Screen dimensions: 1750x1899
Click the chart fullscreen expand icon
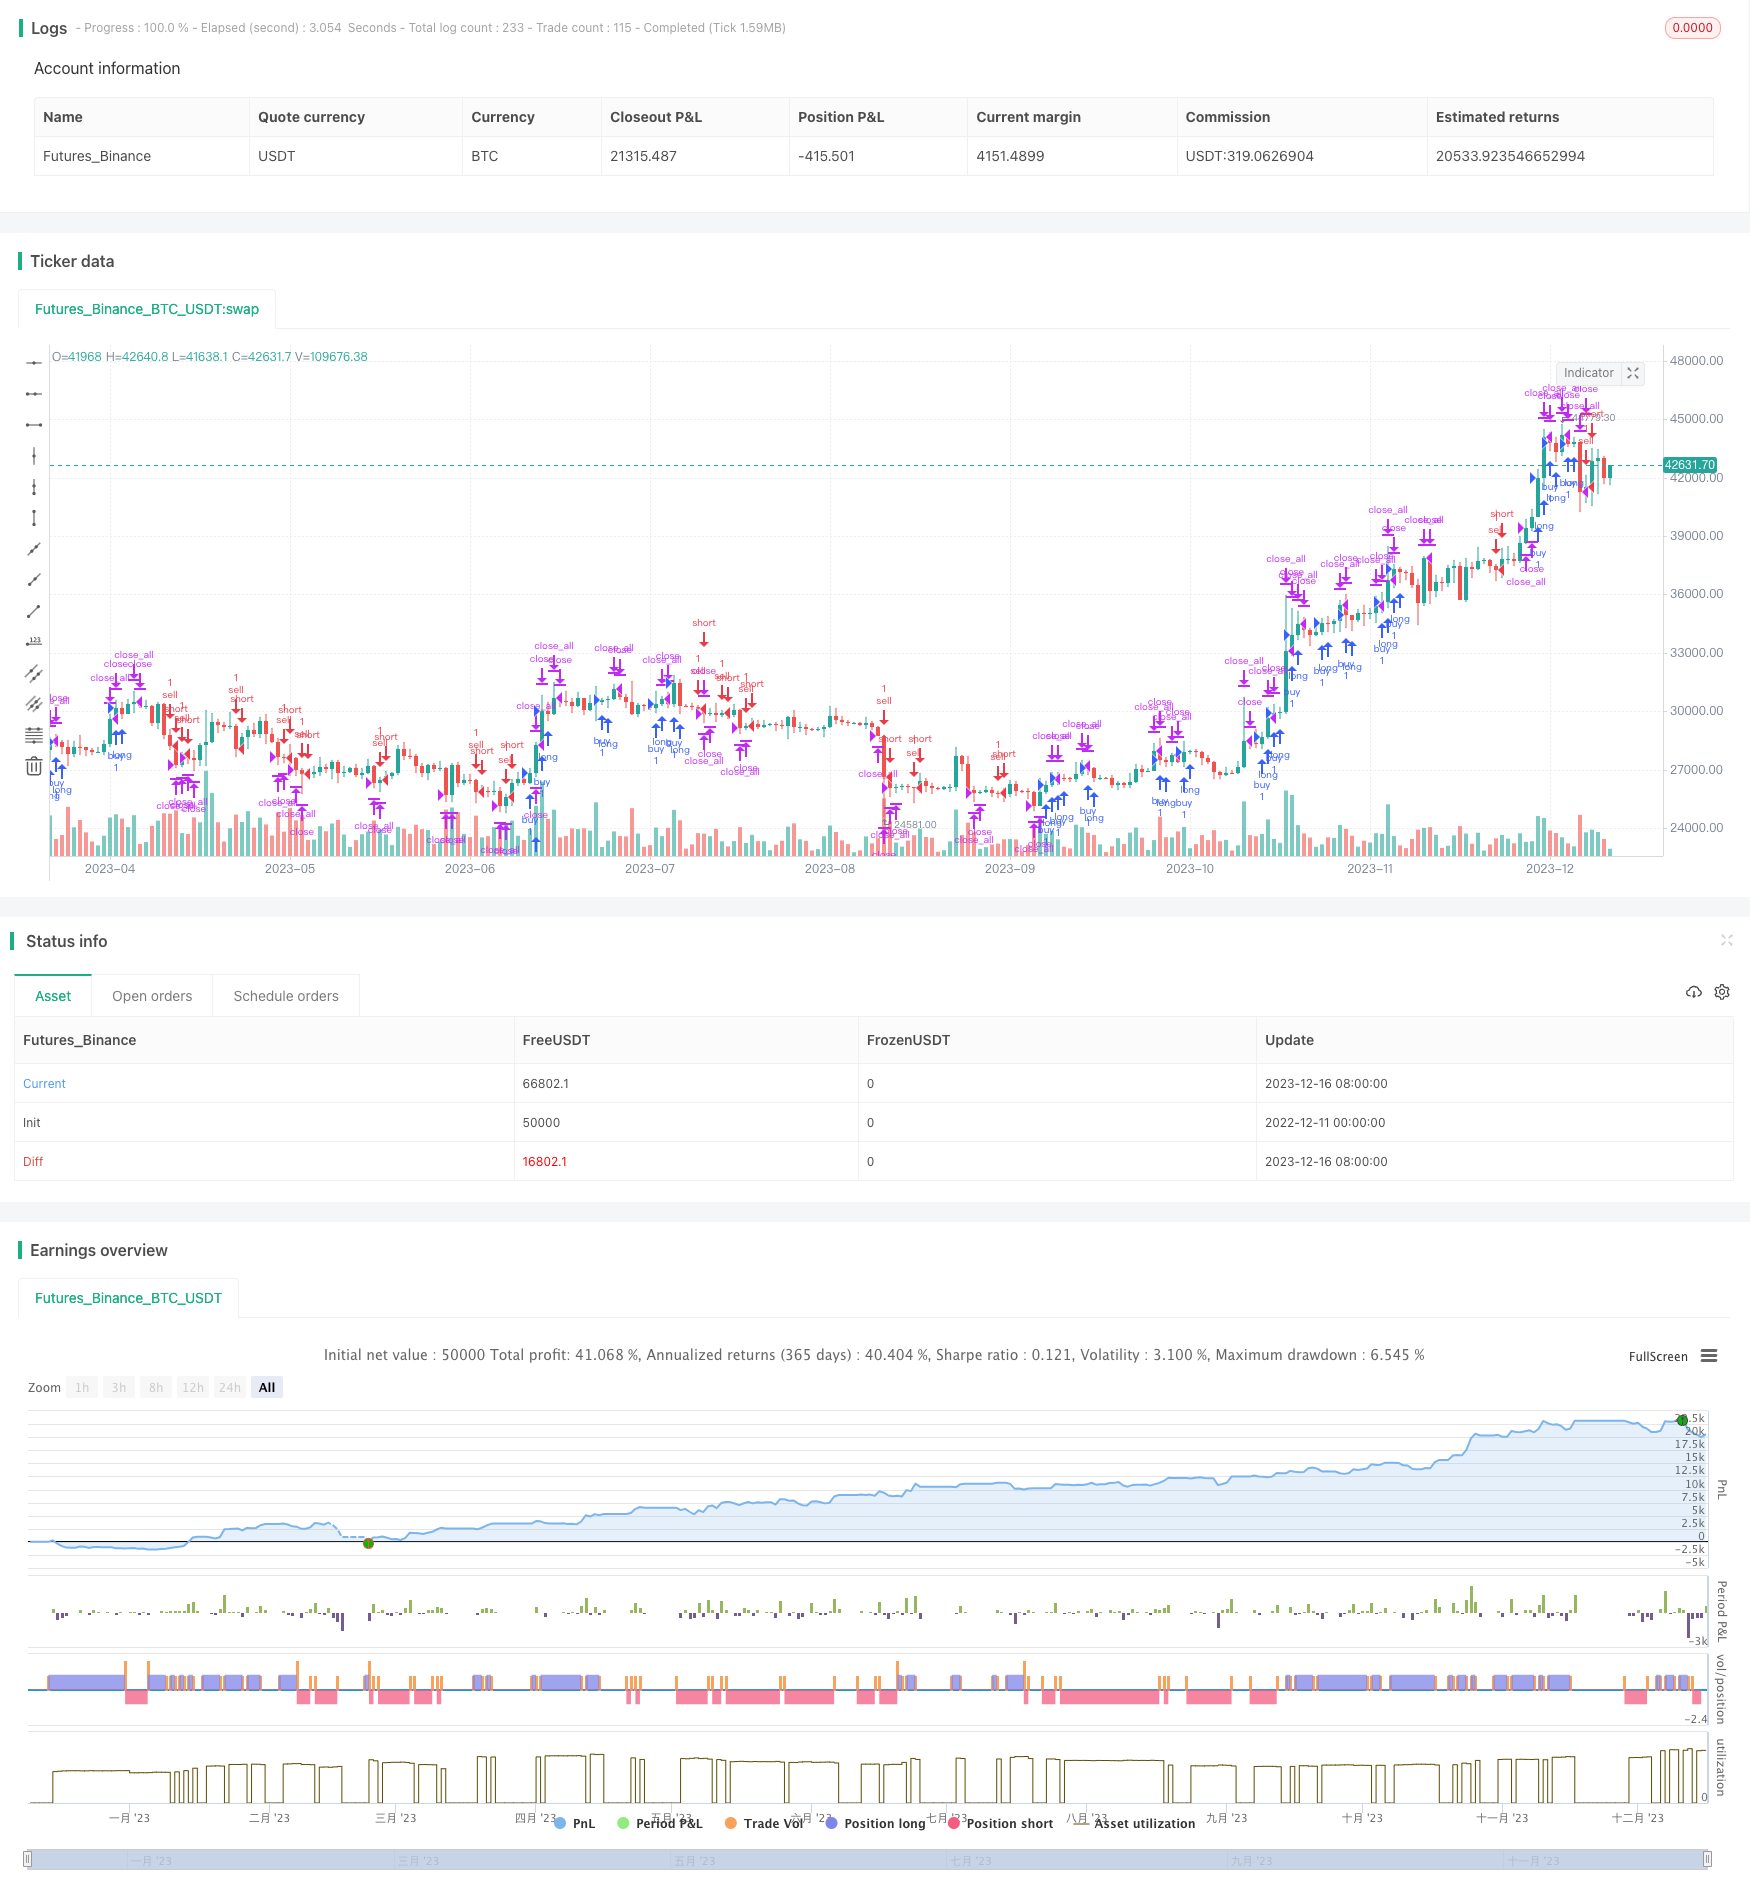pos(1633,373)
